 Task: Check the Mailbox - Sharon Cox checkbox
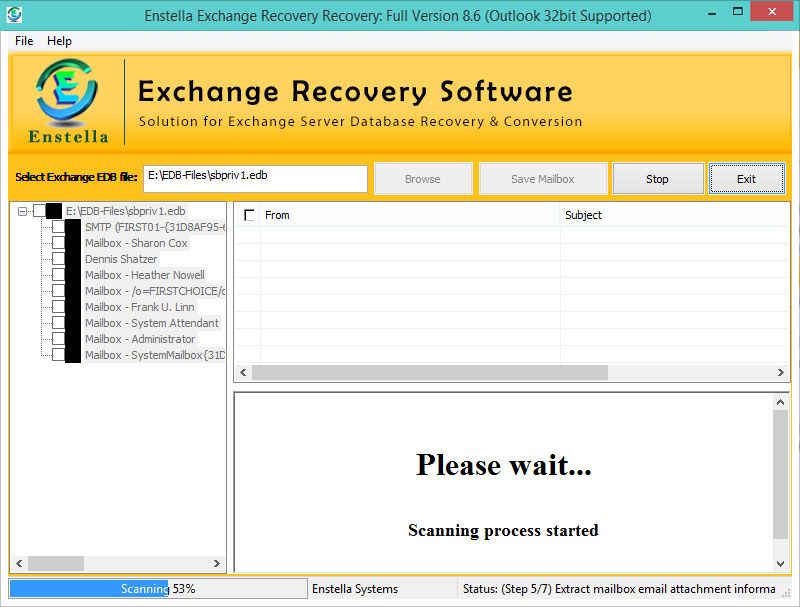tap(58, 242)
